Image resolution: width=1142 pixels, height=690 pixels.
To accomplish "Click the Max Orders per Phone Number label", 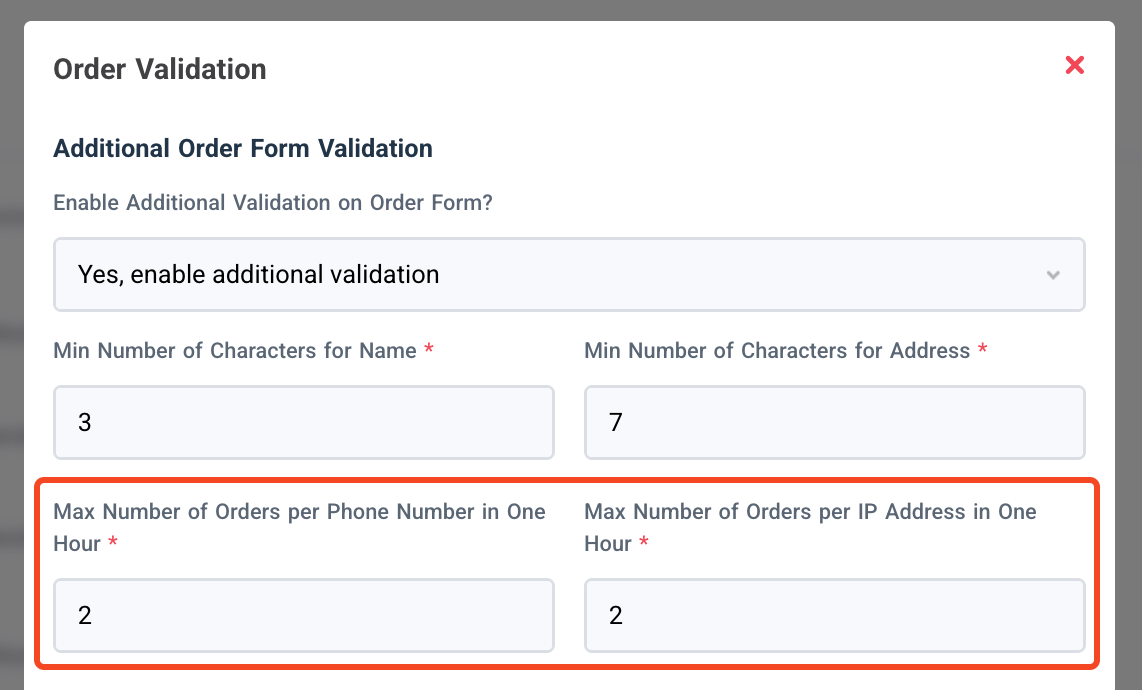I will point(299,527).
